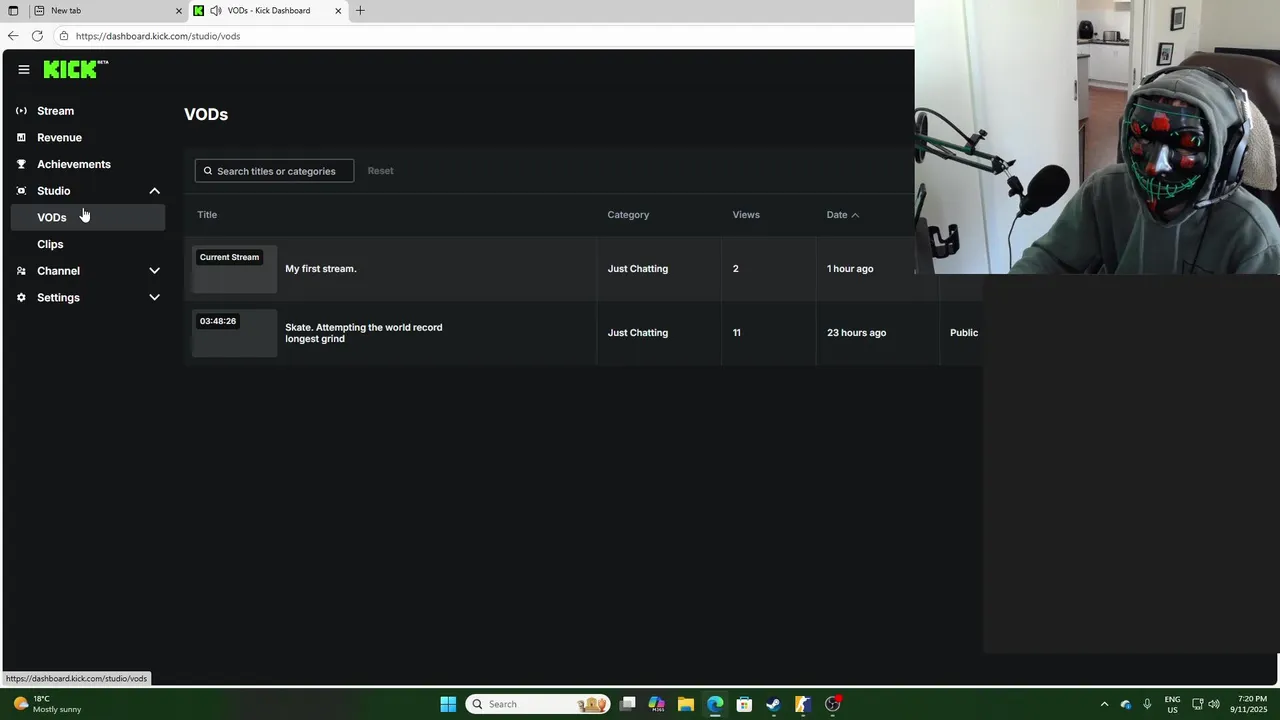
Task: Open 'My first stream.' VOD title
Action: tap(321, 269)
